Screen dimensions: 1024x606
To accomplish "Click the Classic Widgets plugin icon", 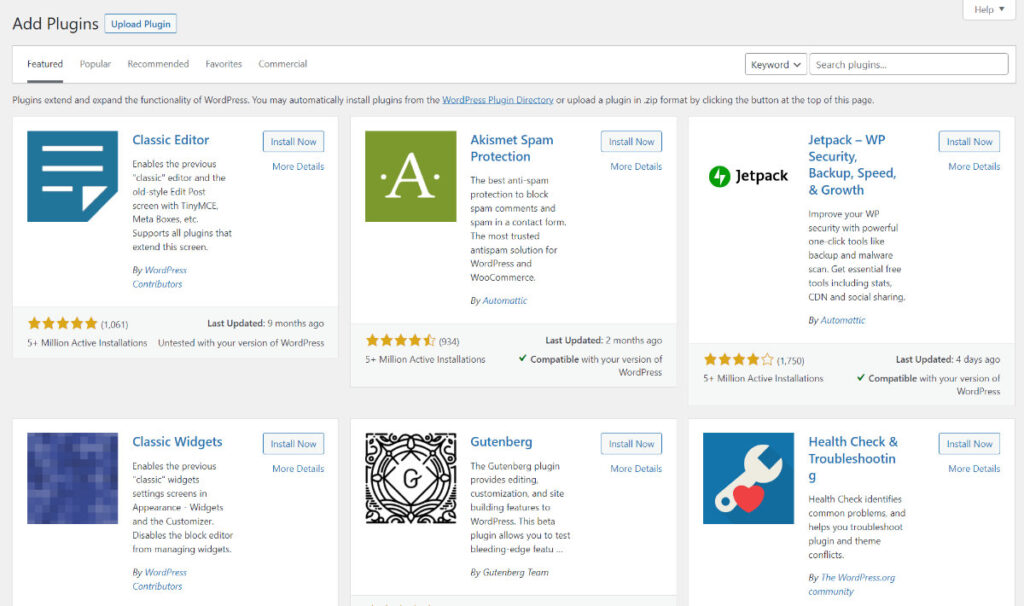I will (x=72, y=478).
